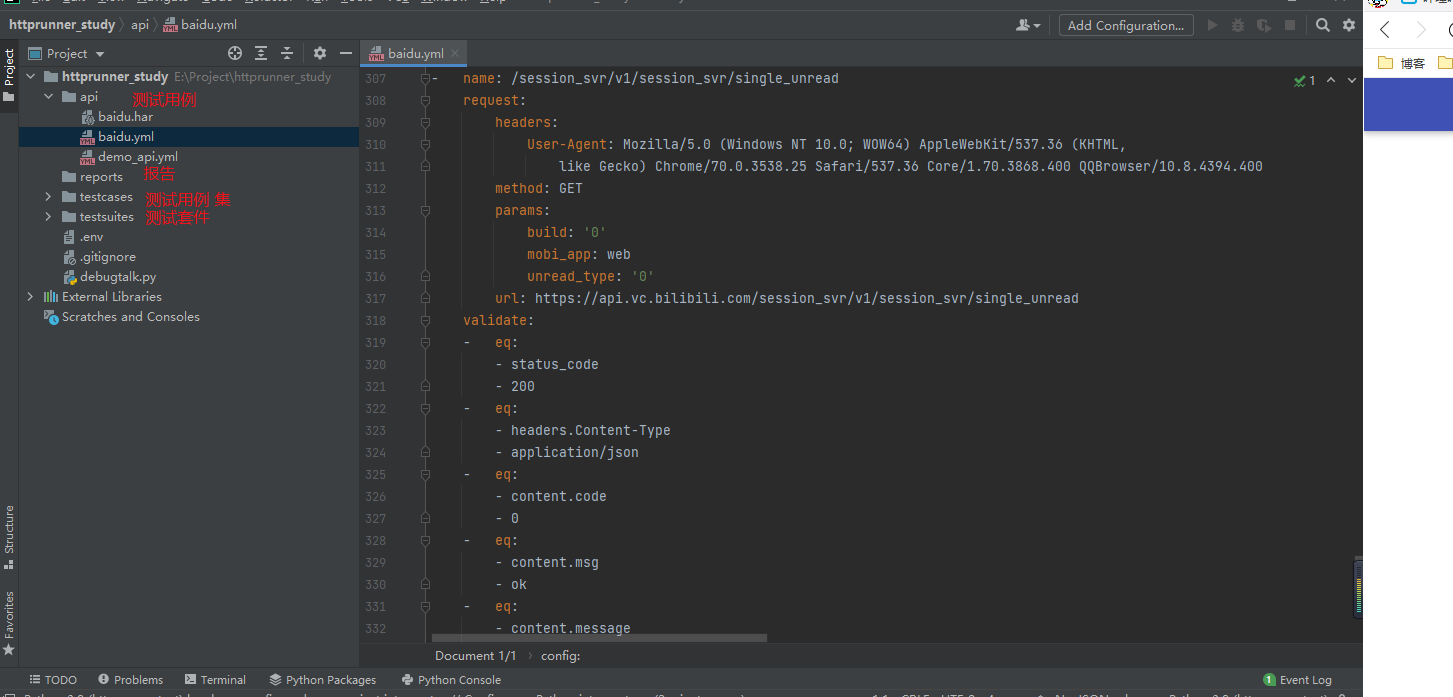Viewport: 1453px width, 697px height.
Task: Open the Event Log
Action: point(1298,680)
